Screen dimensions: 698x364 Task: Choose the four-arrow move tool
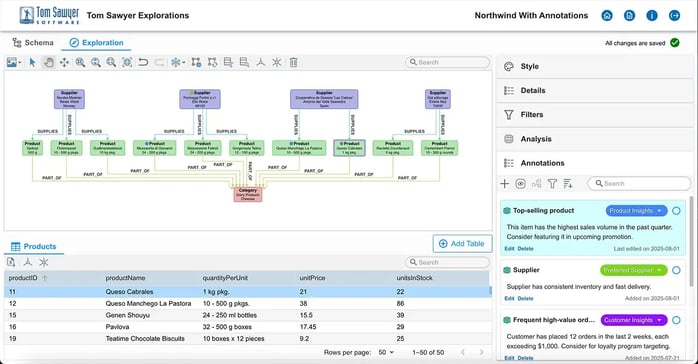pyautogui.click(x=64, y=62)
